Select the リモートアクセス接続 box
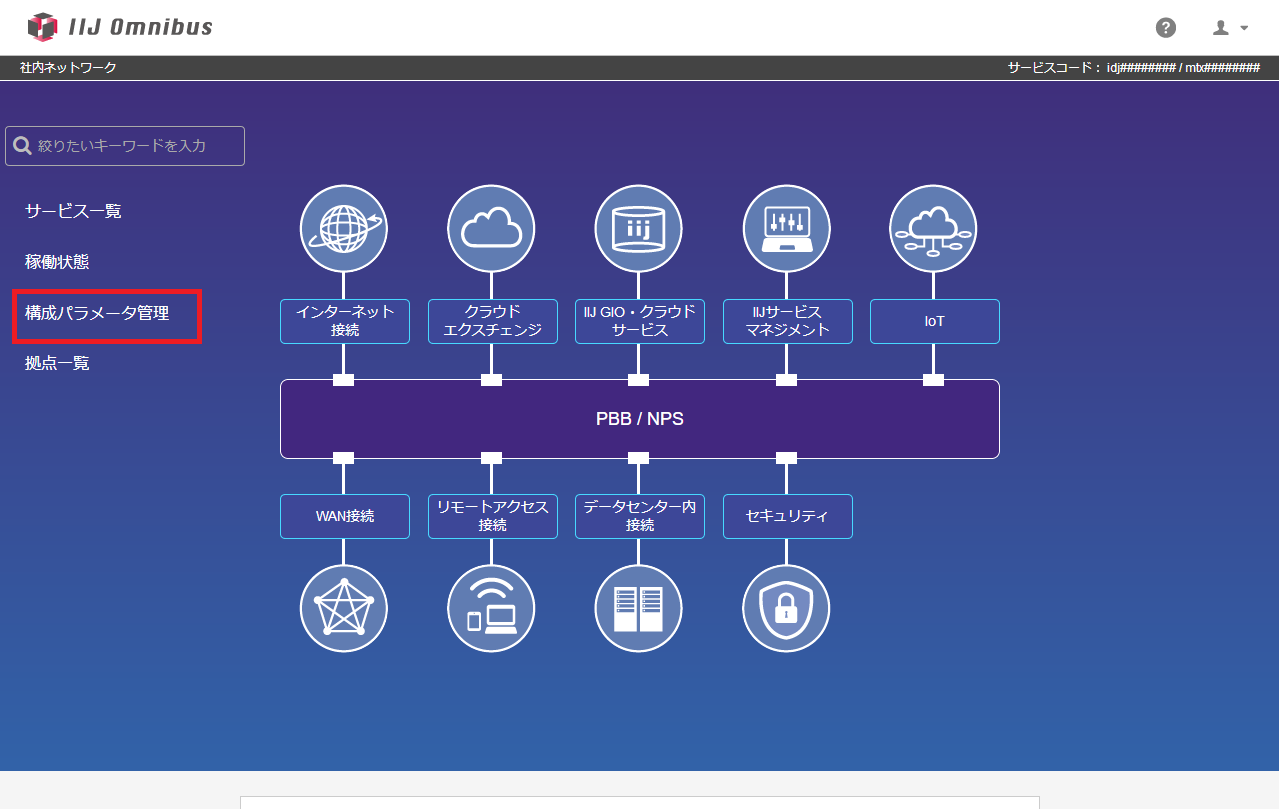 click(x=492, y=516)
